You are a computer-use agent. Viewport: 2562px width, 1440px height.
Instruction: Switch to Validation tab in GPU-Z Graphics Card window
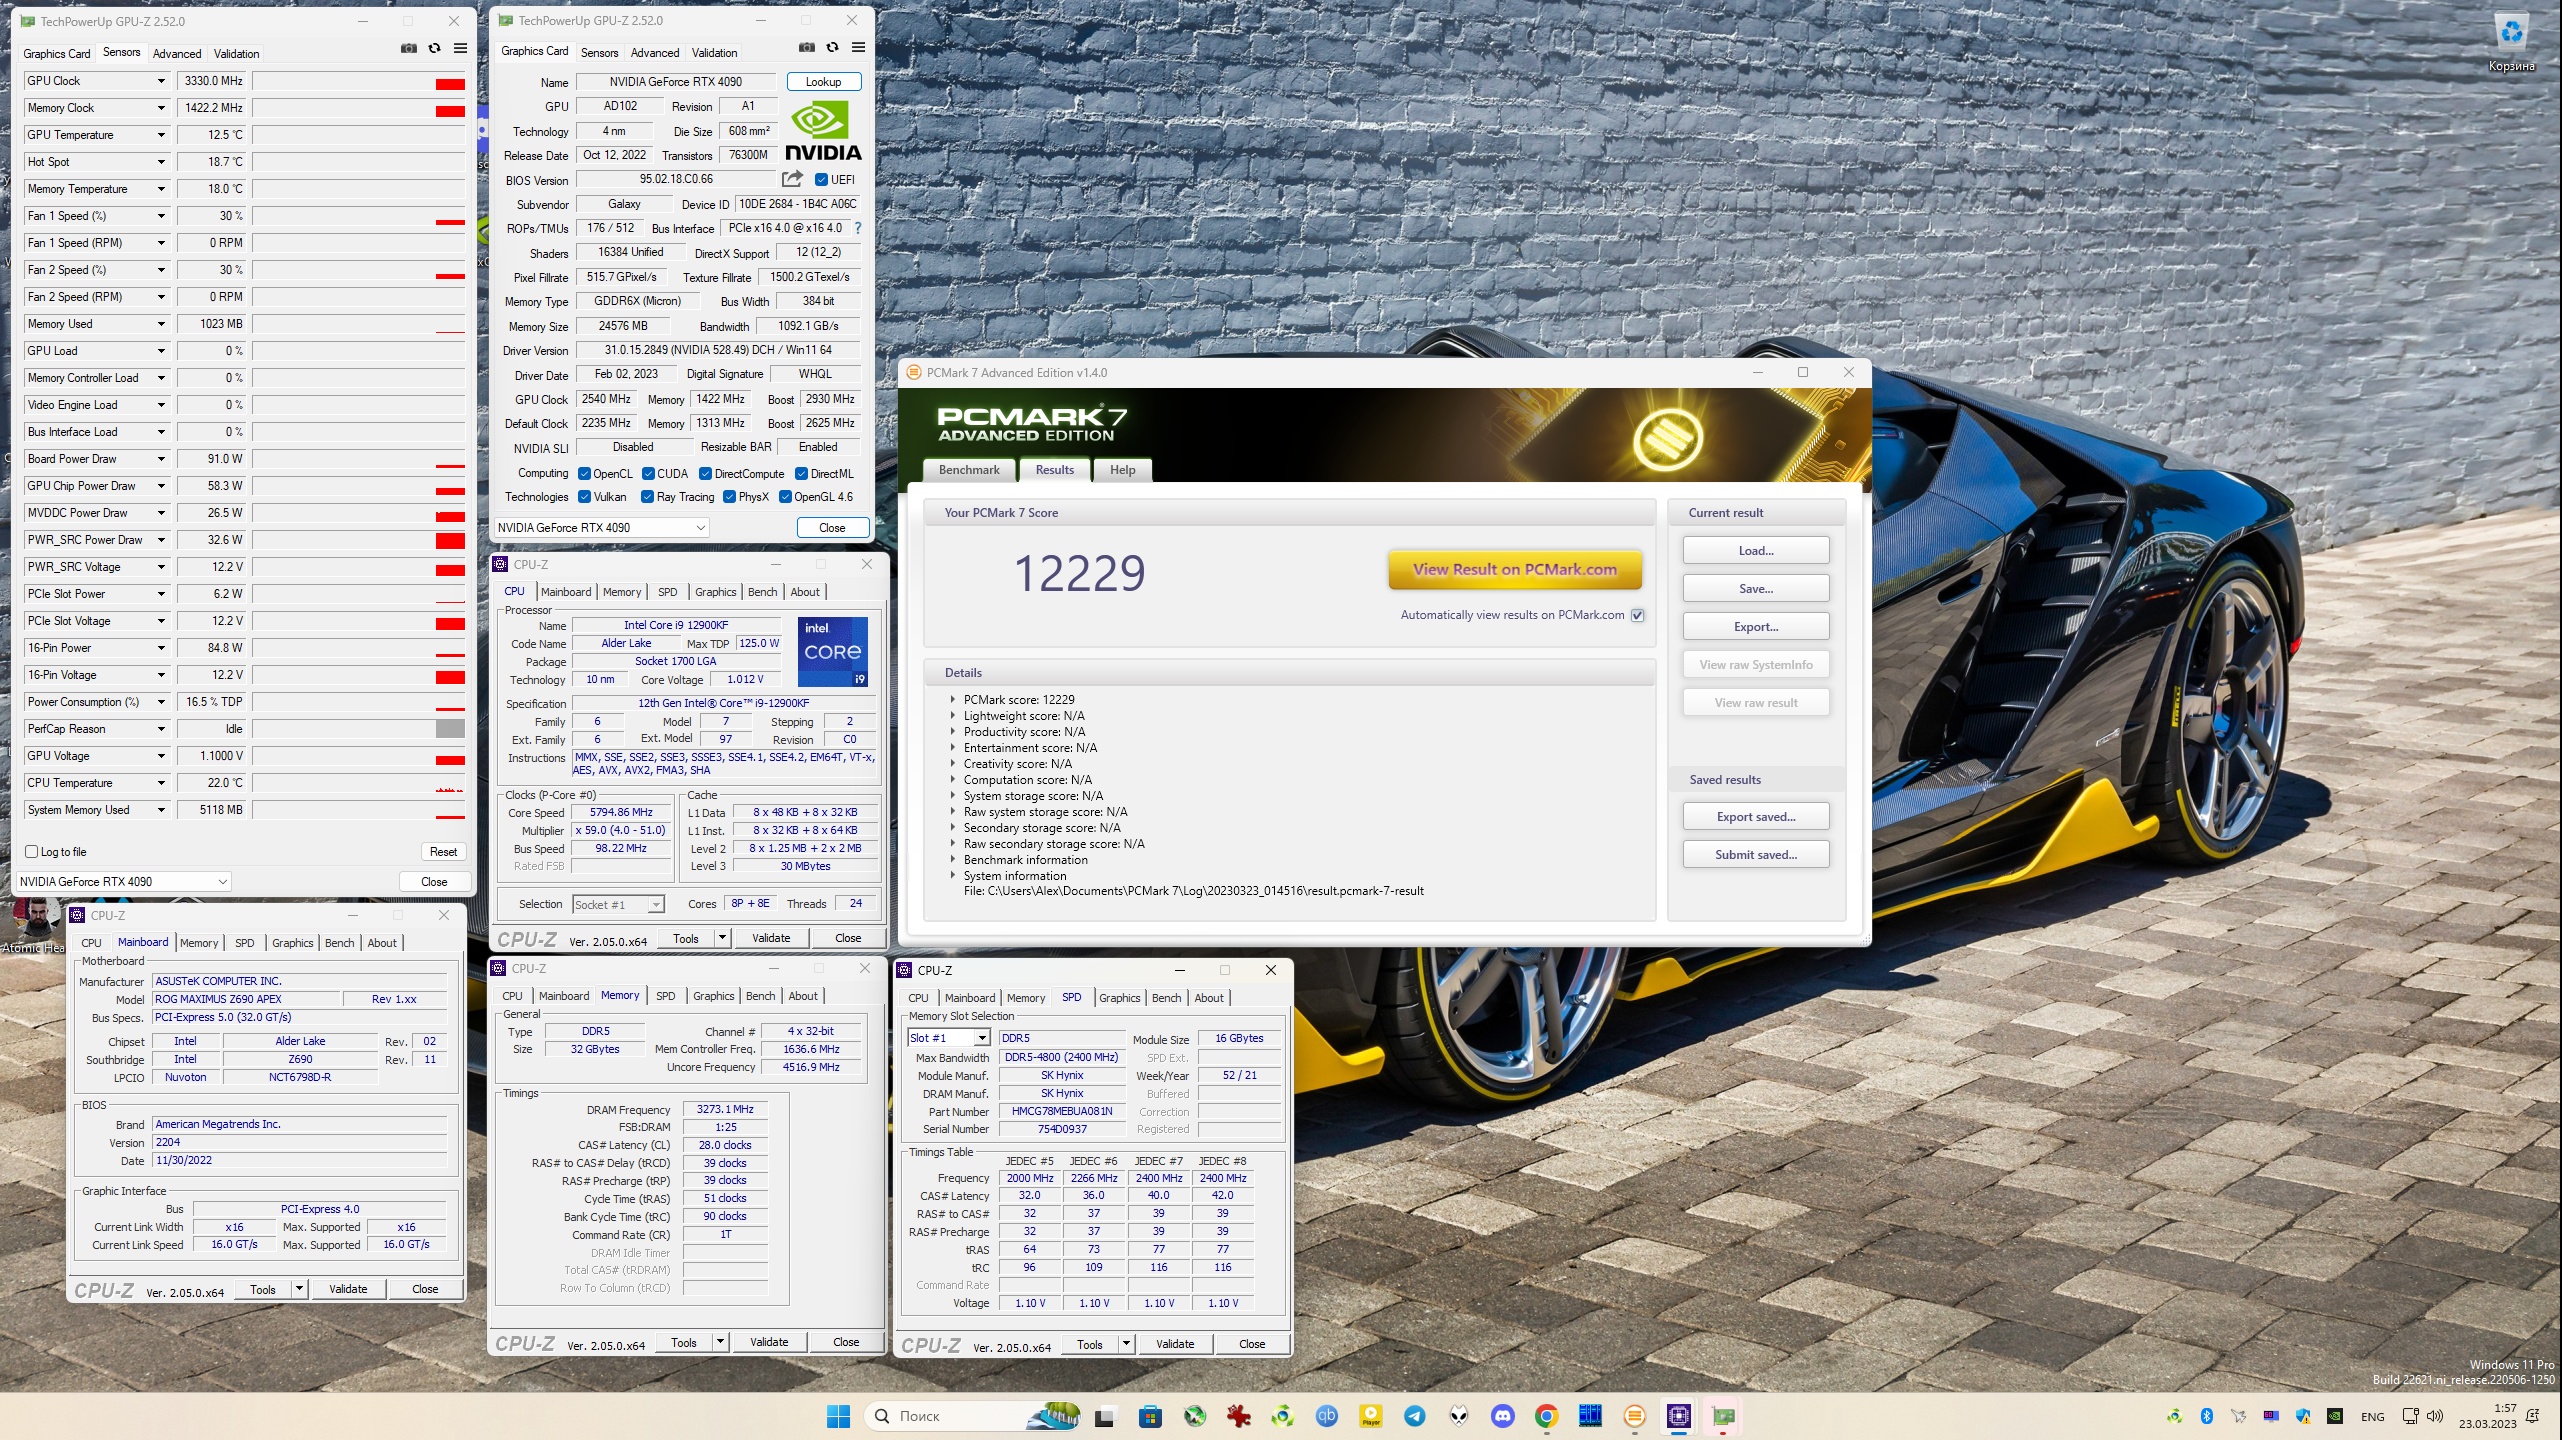714,53
